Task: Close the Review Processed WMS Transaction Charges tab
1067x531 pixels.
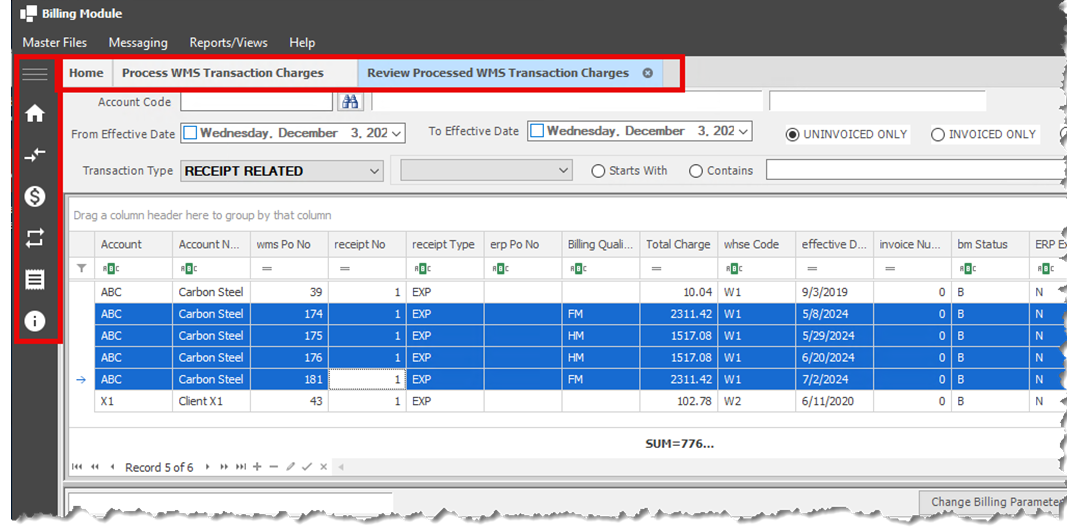Action: point(648,73)
